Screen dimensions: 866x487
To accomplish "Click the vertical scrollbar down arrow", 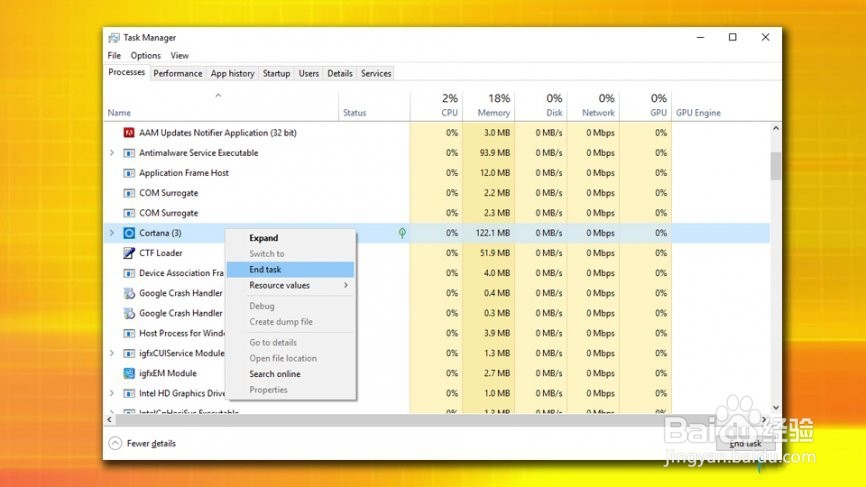I will click(775, 407).
